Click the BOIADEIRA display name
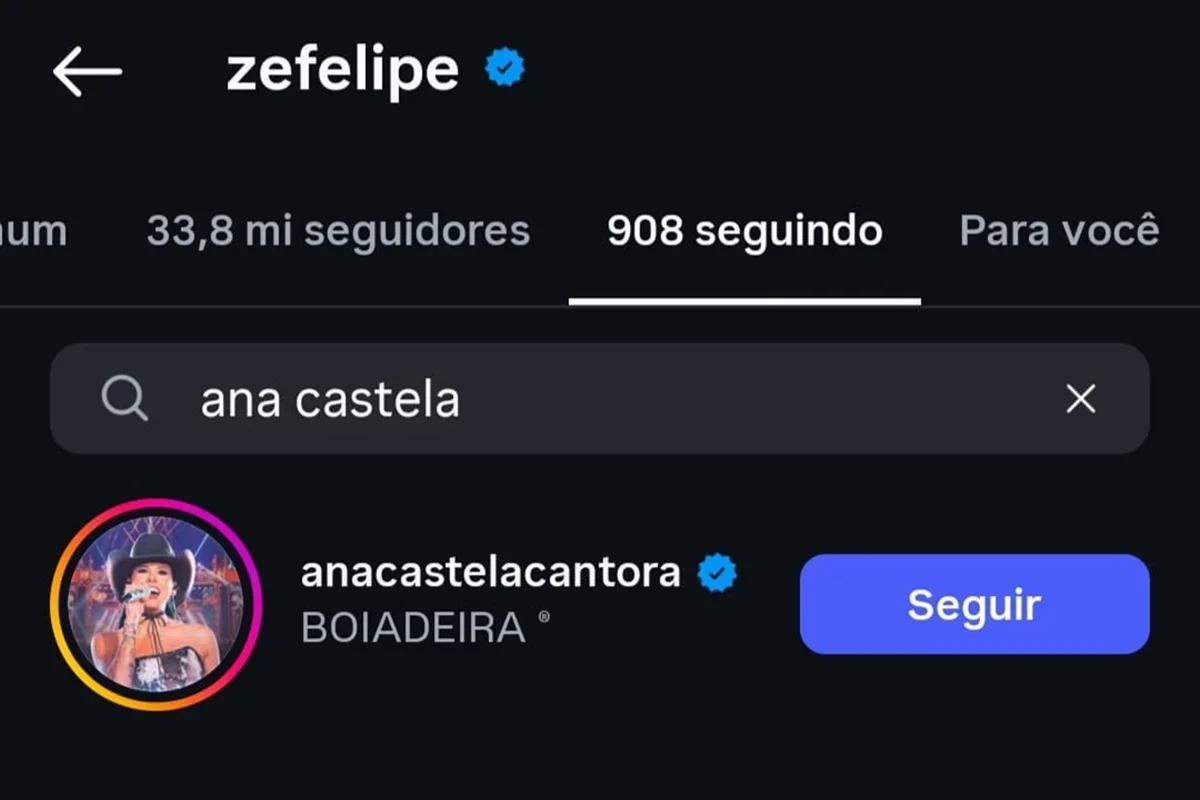This screenshot has height=800, width=1200. pos(413,627)
